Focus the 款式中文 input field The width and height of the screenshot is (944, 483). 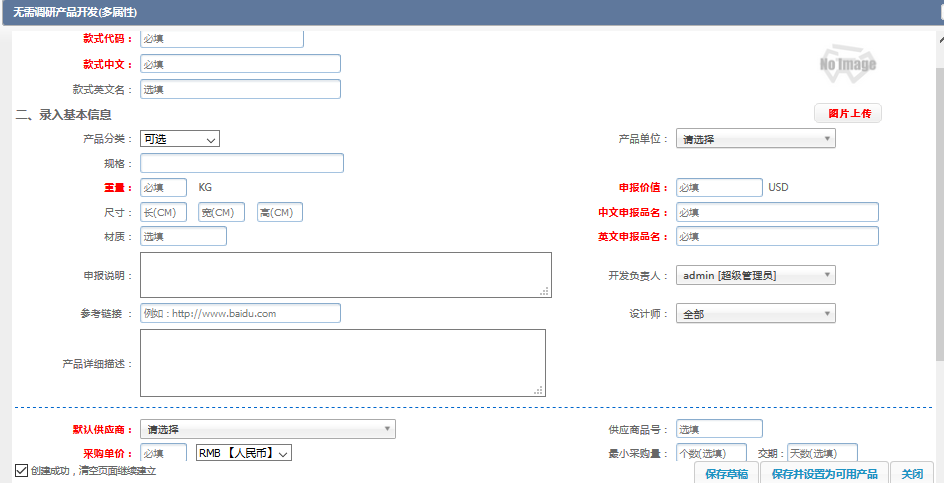pos(240,64)
